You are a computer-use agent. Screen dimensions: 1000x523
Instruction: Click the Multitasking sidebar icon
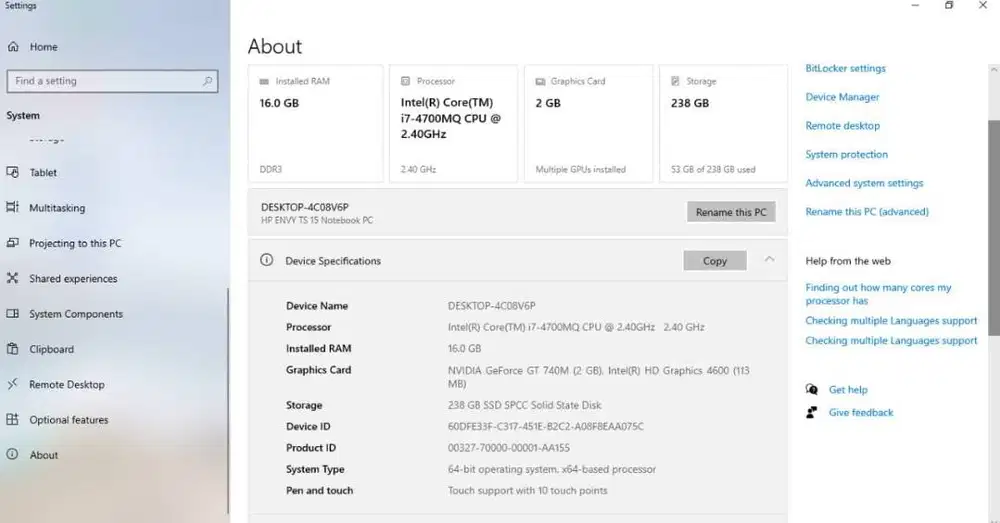[13, 207]
